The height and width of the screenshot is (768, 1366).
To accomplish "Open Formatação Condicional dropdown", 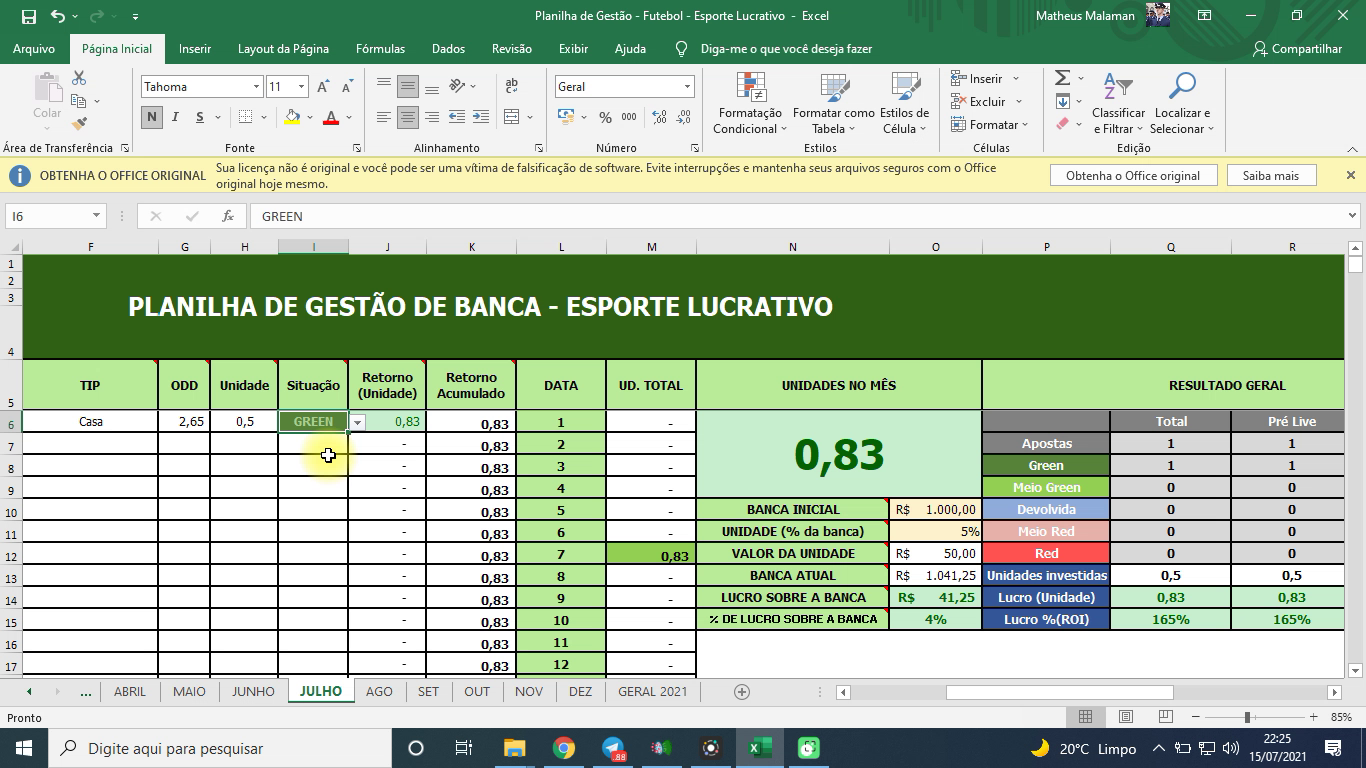I will [750, 103].
